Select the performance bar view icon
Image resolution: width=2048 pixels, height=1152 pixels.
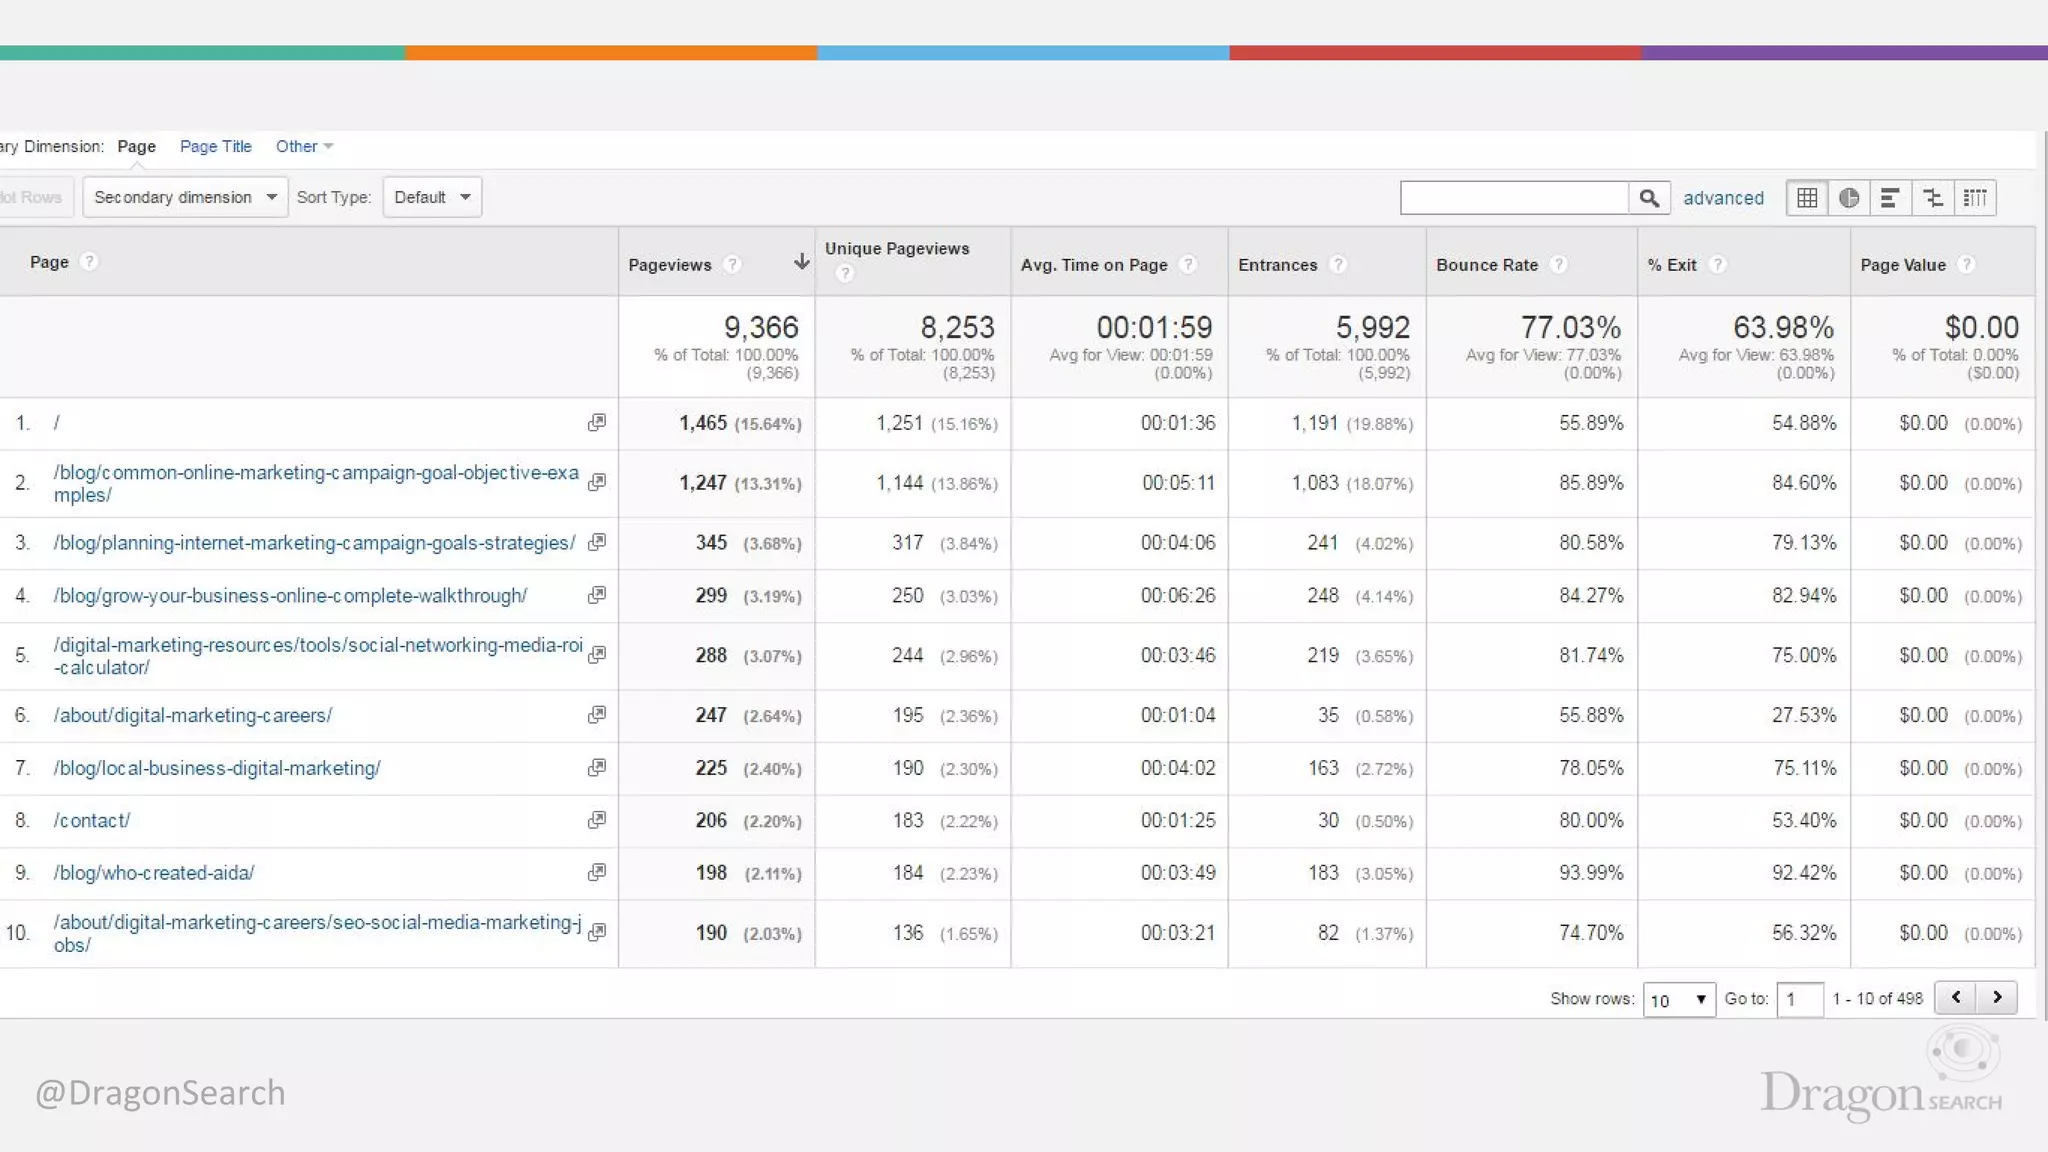(x=1890, y=198)
